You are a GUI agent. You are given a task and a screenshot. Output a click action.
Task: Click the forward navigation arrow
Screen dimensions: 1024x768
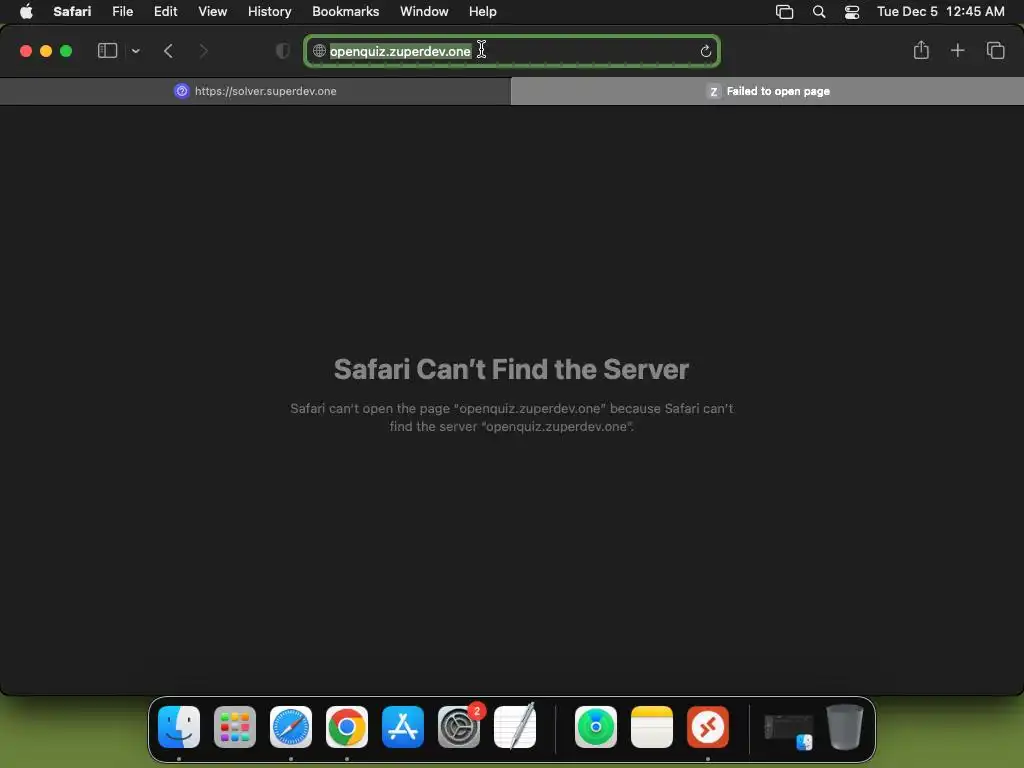203,51
